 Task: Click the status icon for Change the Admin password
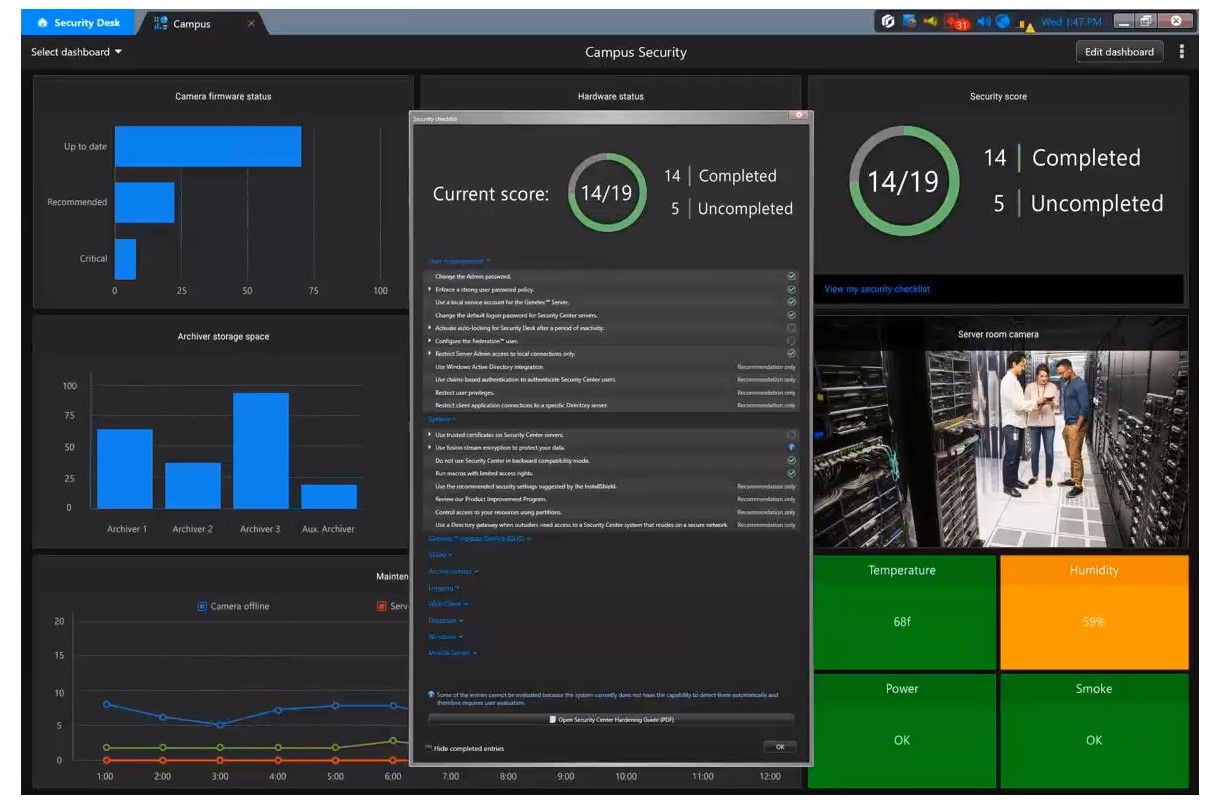tap(791, 276)
